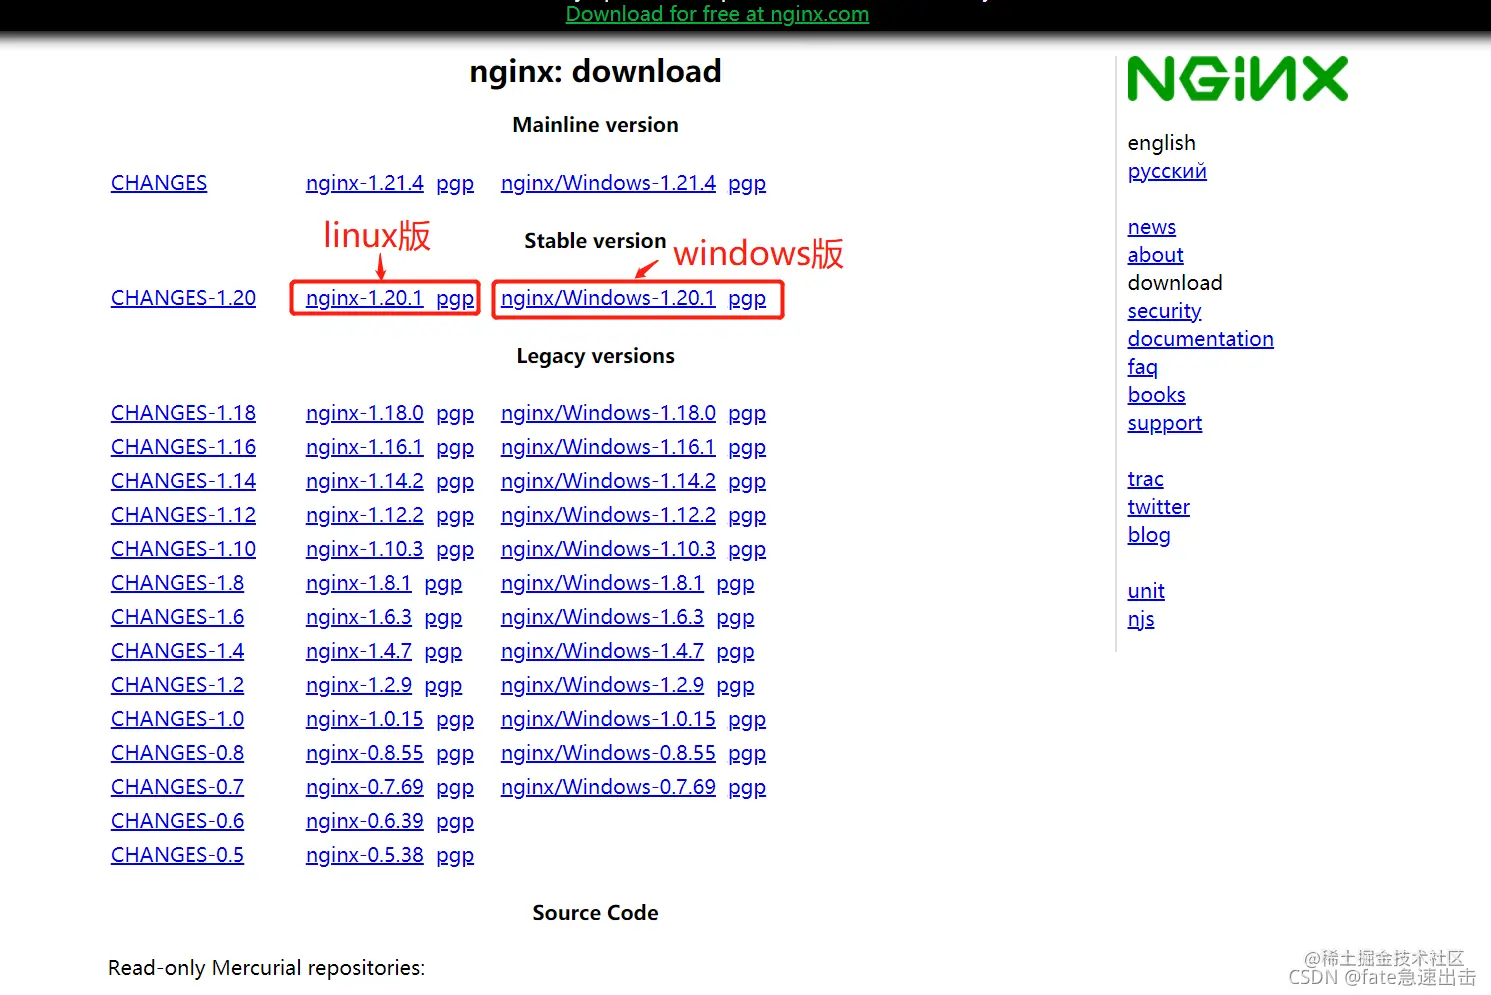The image size is (1491, 995).
Task: Open CHANGES-0.7 link
Action: tap(177, 787)
